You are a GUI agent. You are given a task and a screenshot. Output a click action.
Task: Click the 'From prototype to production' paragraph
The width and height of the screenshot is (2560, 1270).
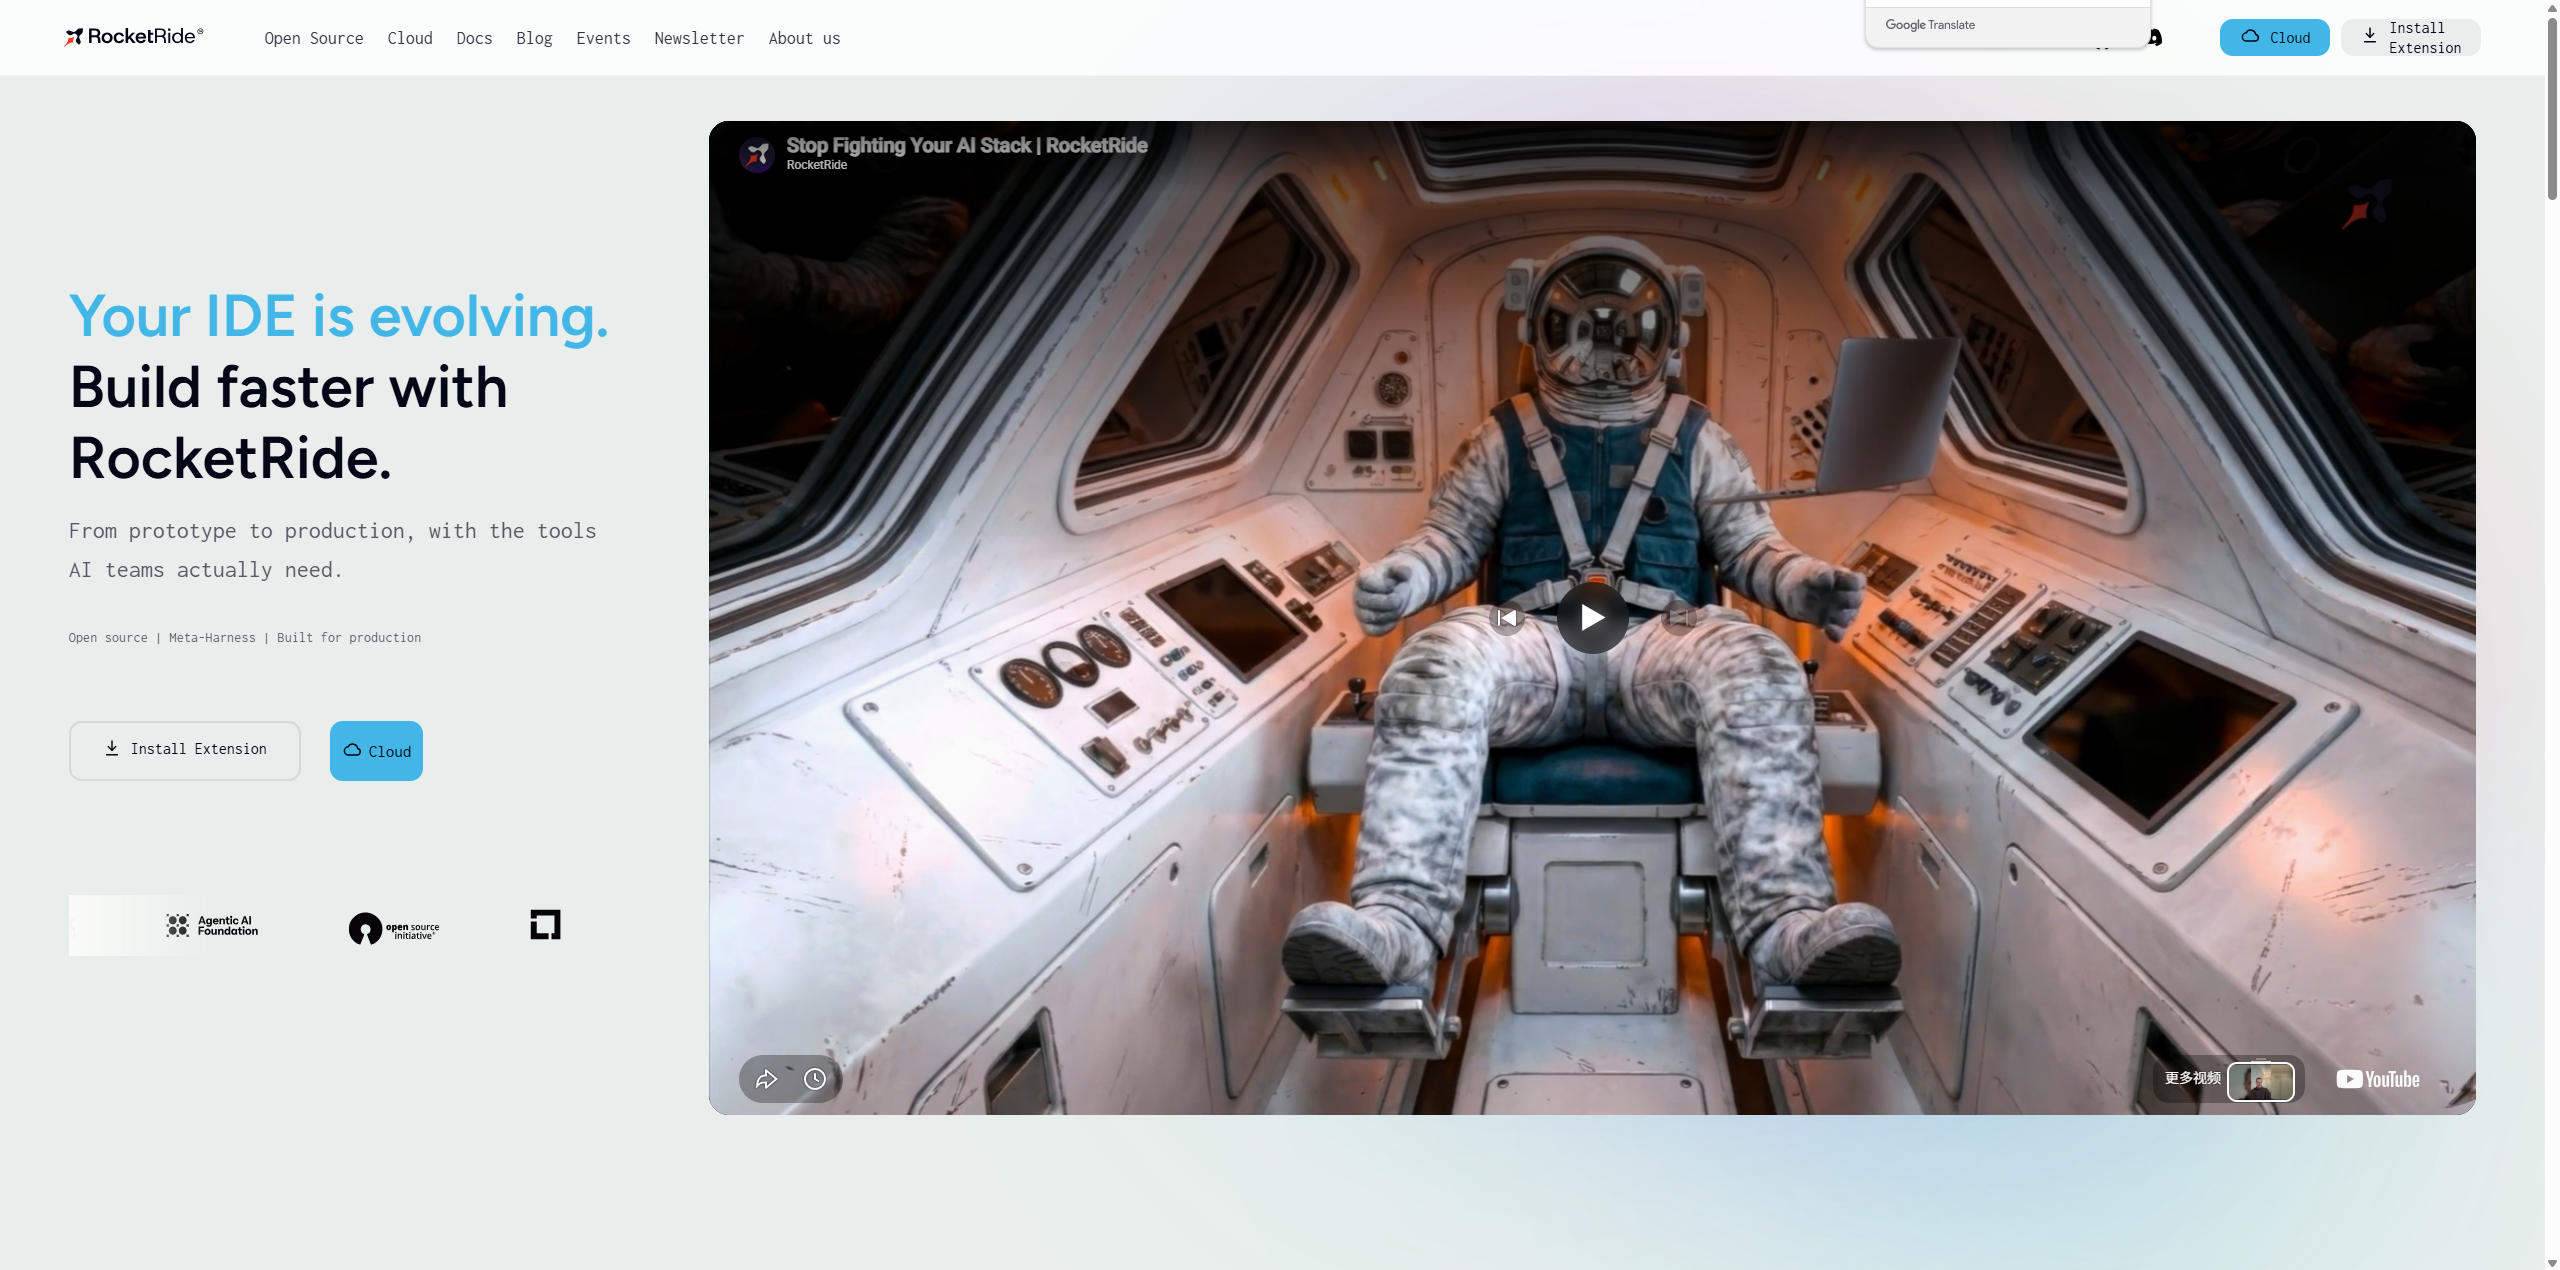click(332, 550)
